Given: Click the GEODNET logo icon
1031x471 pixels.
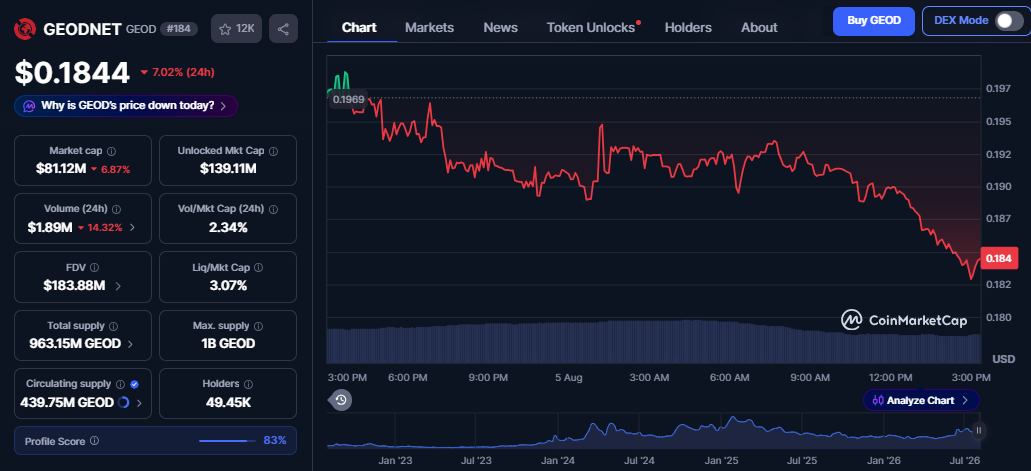Looking at the screenshot, I should (26, 29).
